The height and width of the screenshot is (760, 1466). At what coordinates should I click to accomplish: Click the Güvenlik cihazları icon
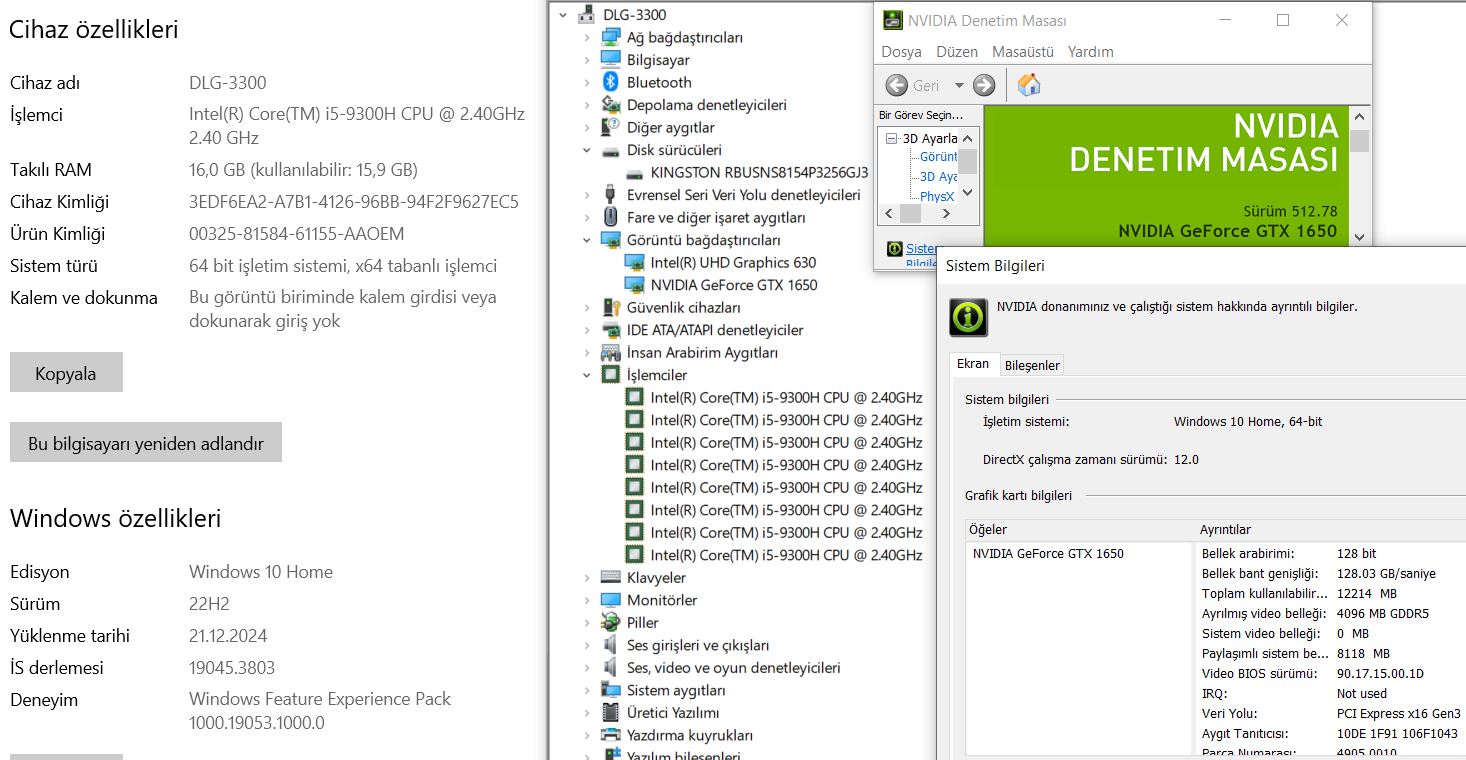(x=611, y=307)
